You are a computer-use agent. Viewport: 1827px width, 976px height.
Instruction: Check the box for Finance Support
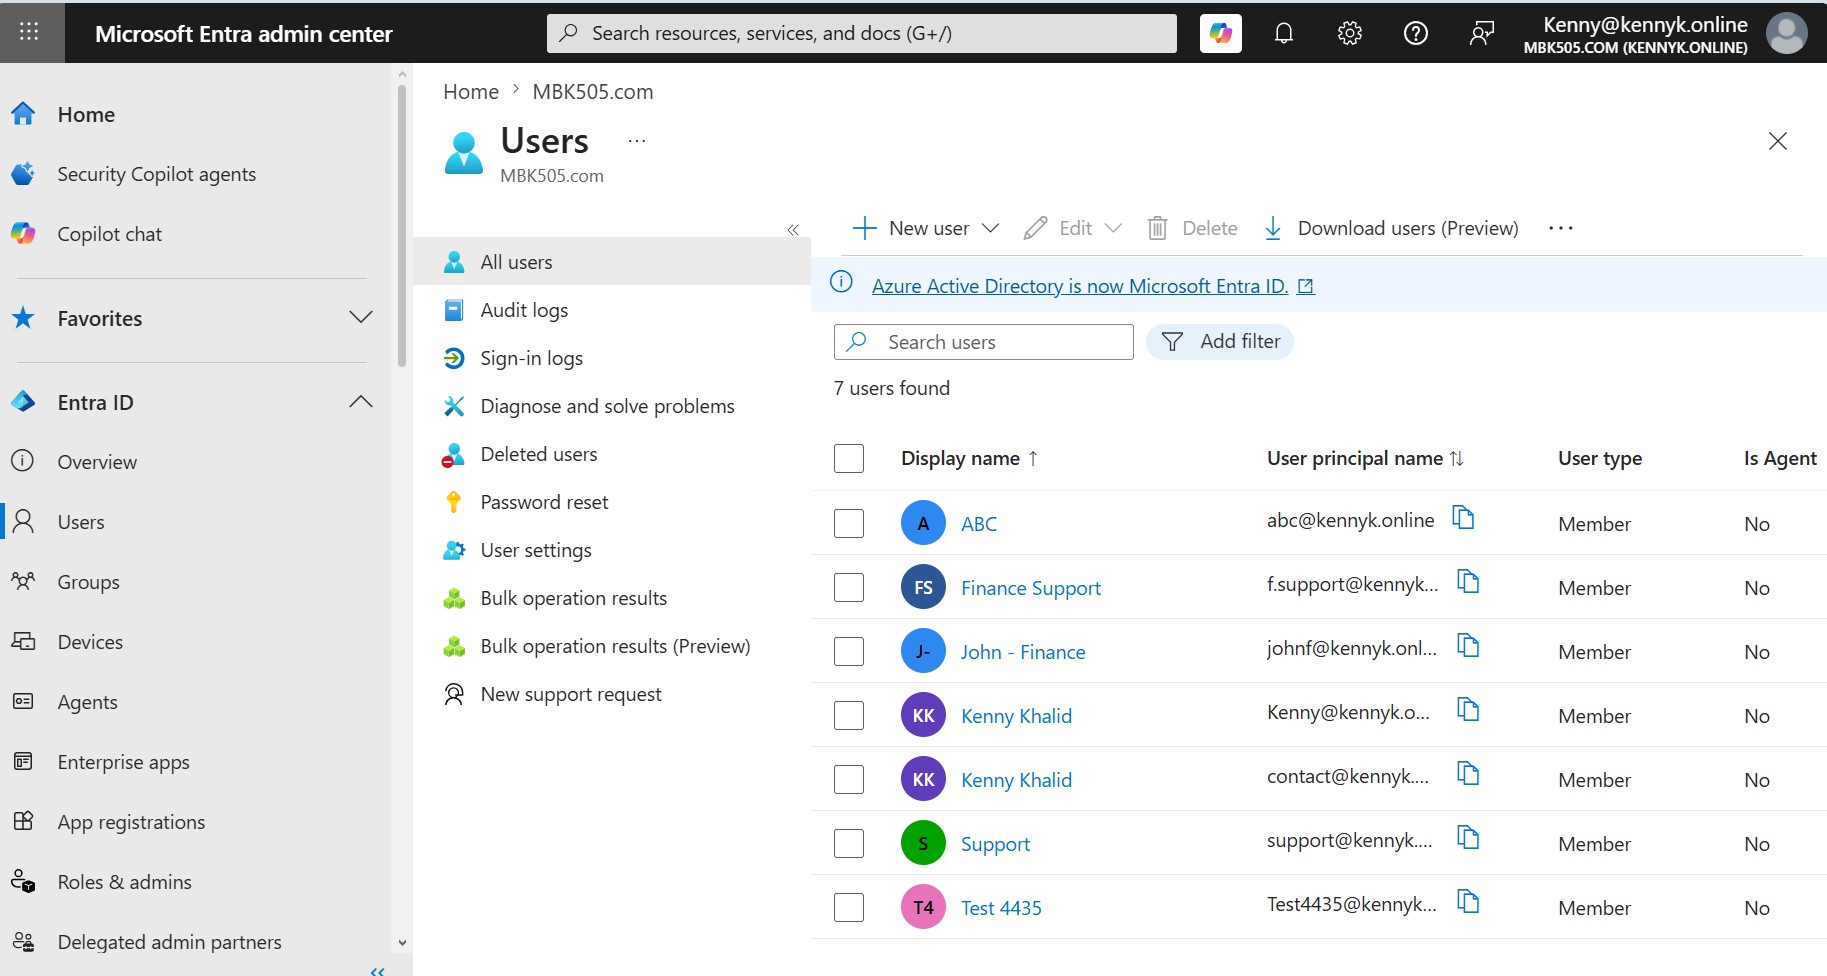click(849, 587)
